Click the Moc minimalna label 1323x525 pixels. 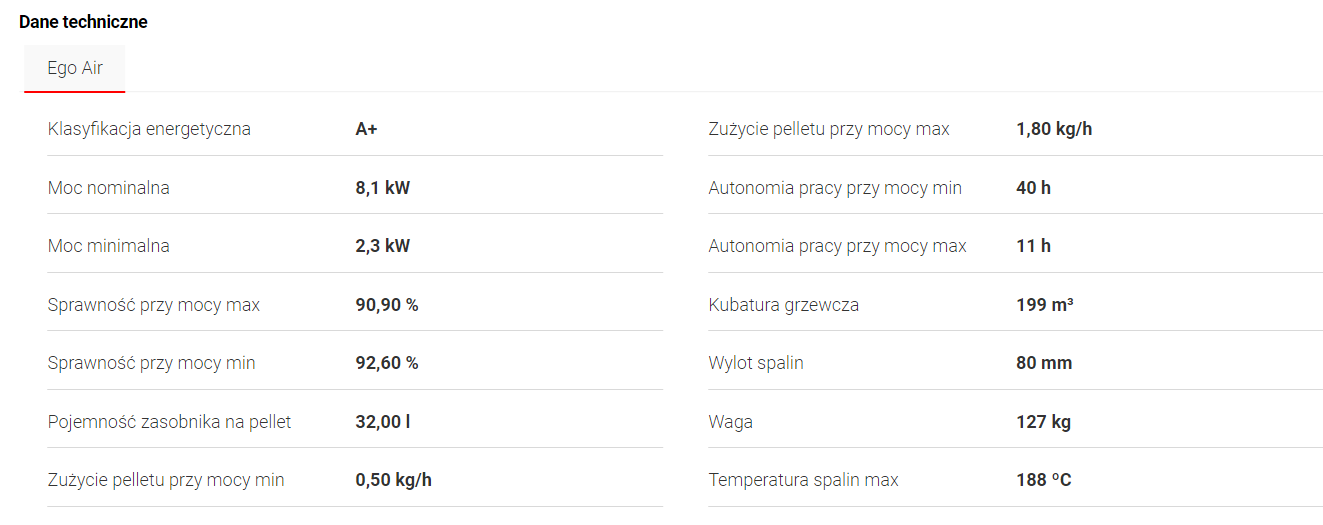point(109,246)
